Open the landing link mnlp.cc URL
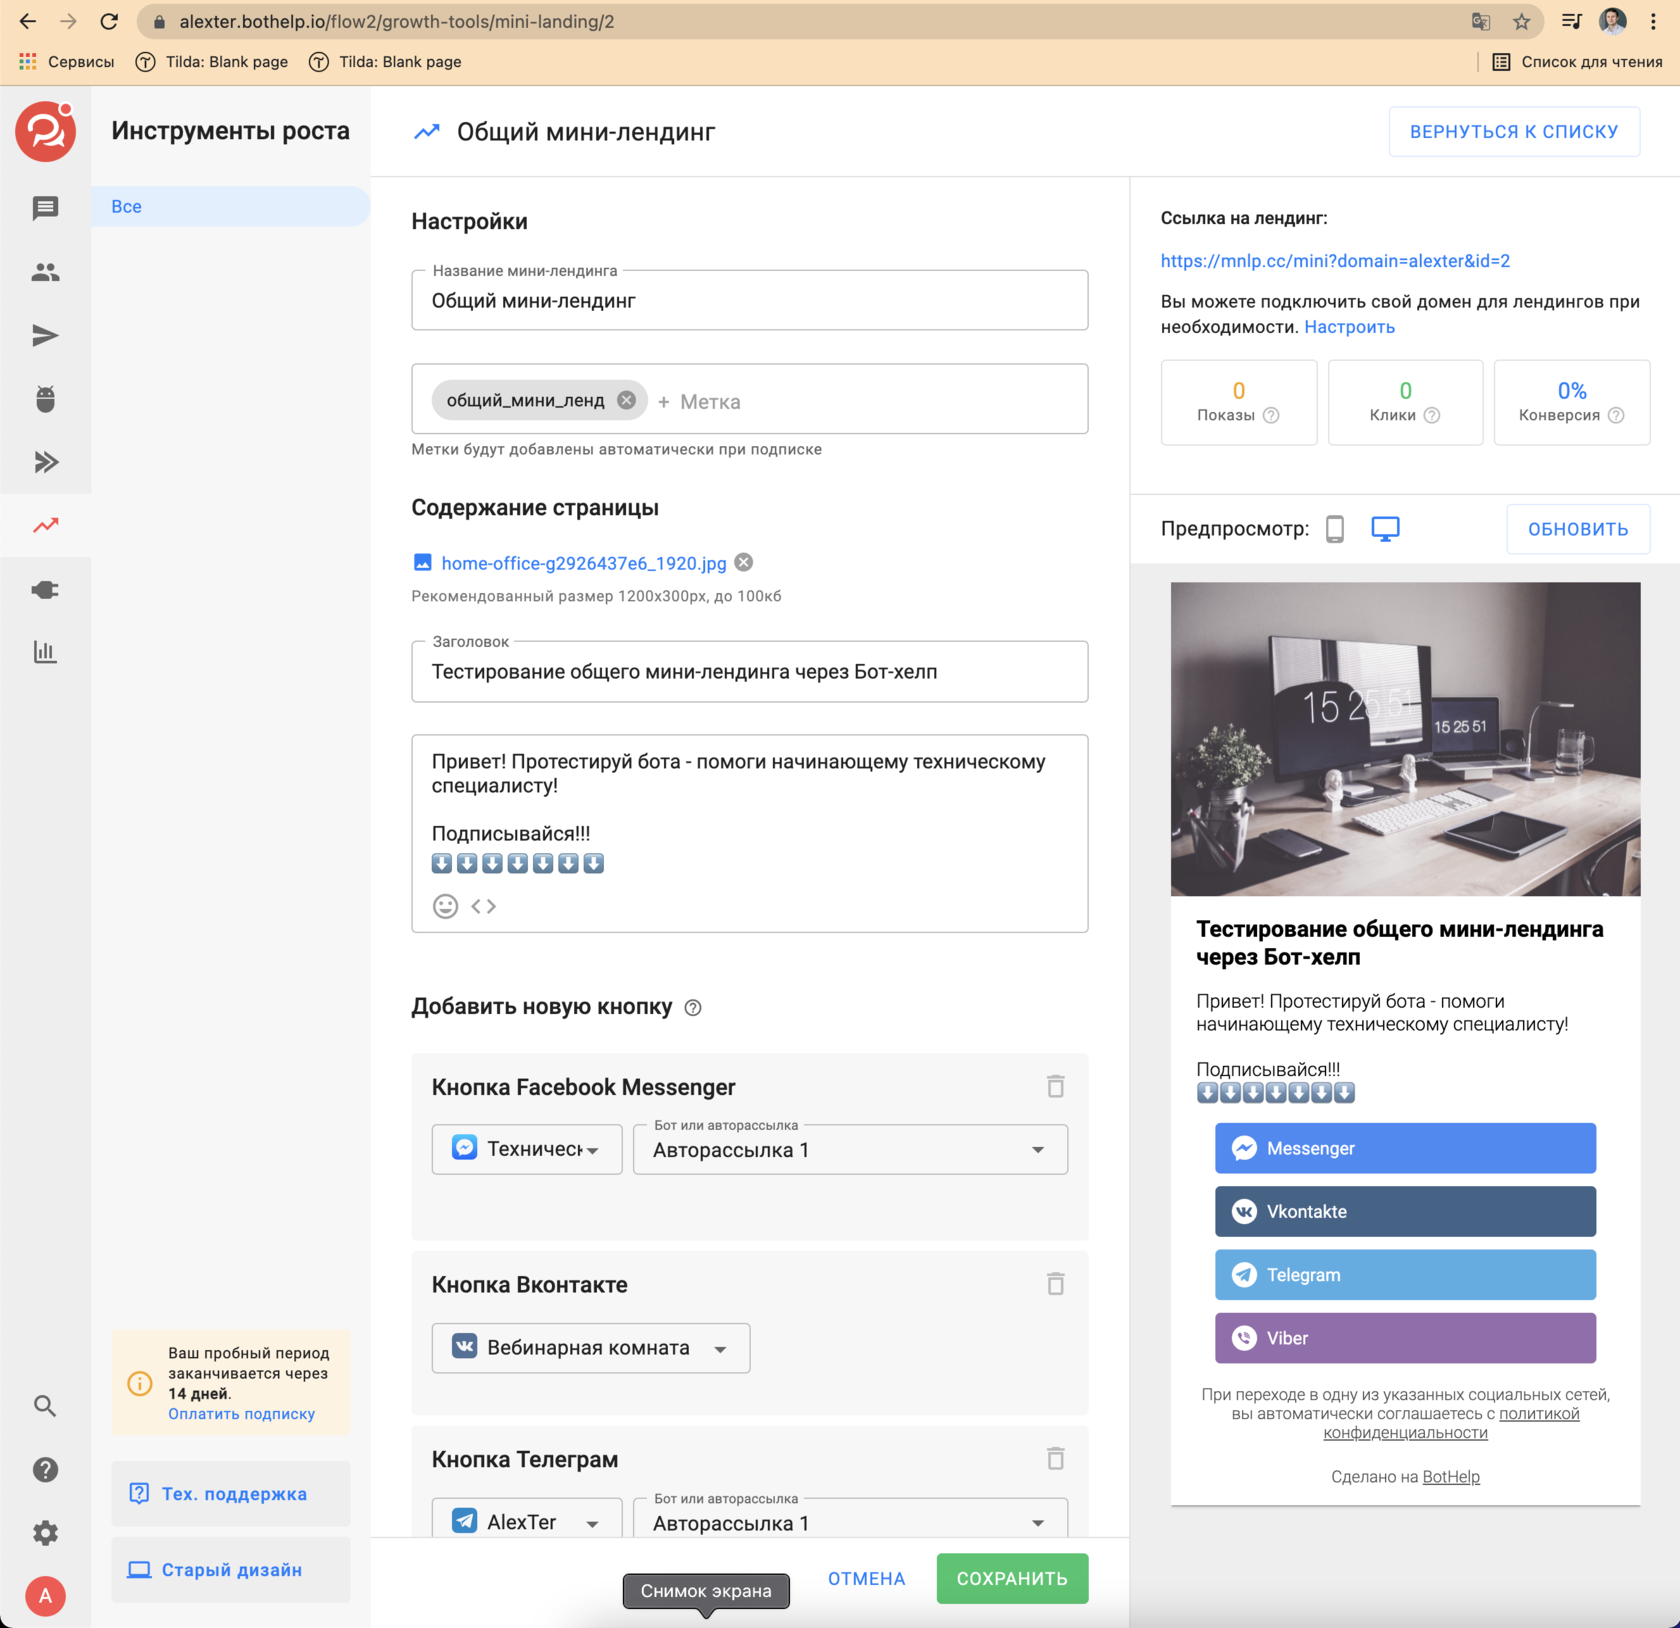The width and height of the screenshot is (1680, 1628). click(x=1335, y=261)
